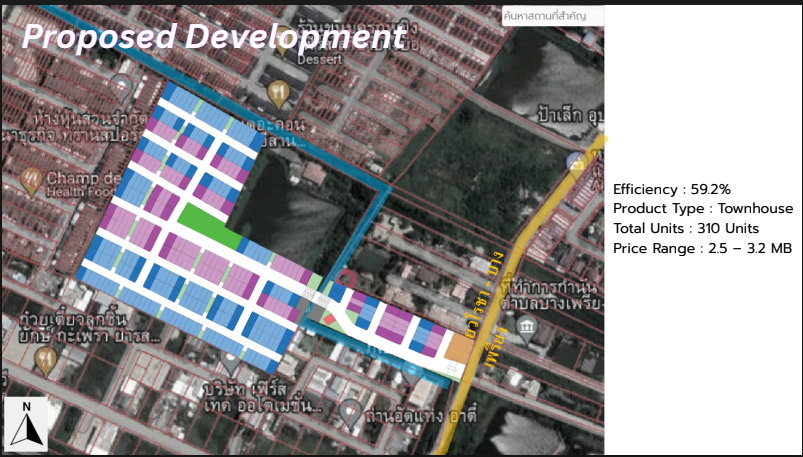This screenshot has width=803, height=457.
Task: Click the Proposed Development title
Action: tap(214, 37)
